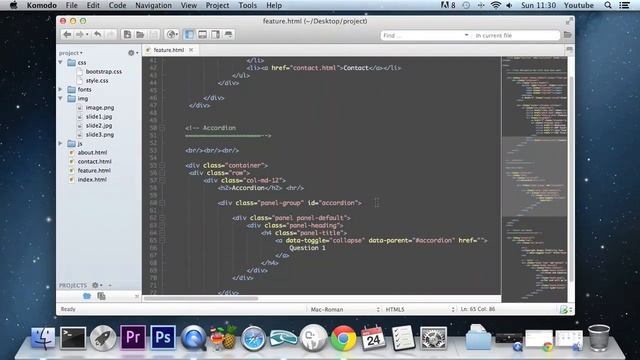Open about.html from the project tree
Screen dimensions: 640x360
coord(92,152)
